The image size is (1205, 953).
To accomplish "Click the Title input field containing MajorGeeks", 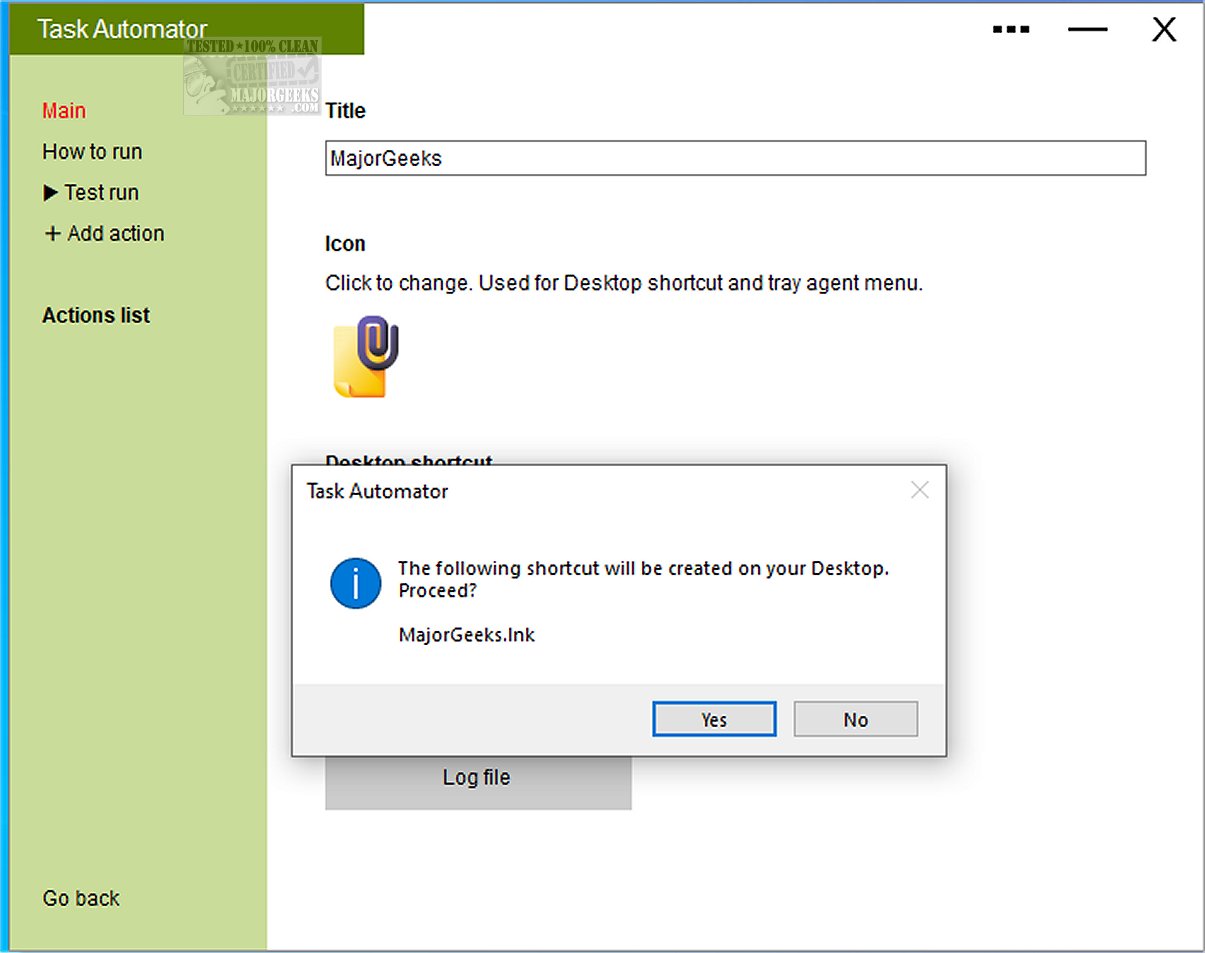I will point(735,158).
